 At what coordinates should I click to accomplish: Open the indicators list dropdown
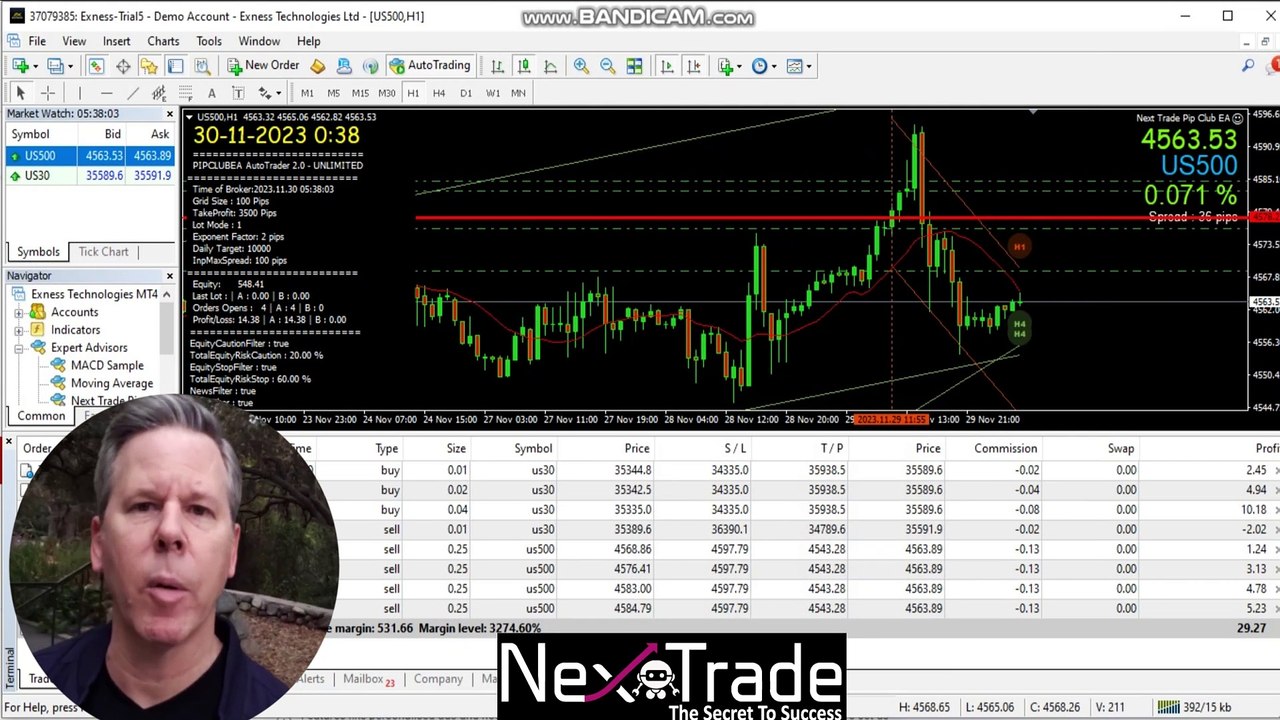coord(728,66)
